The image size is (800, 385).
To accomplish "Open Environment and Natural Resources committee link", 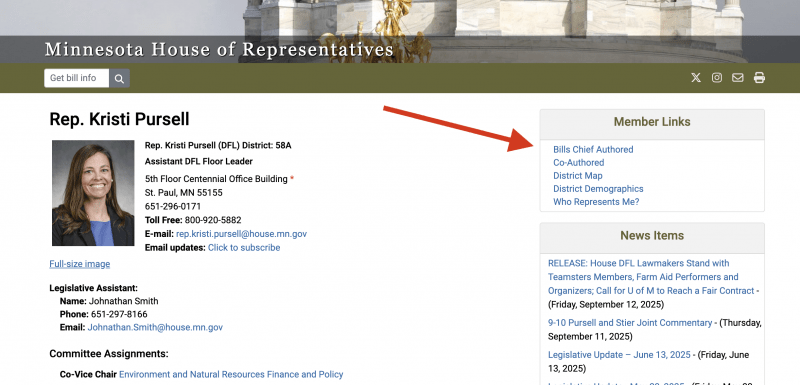I will (x=231, y=374).
